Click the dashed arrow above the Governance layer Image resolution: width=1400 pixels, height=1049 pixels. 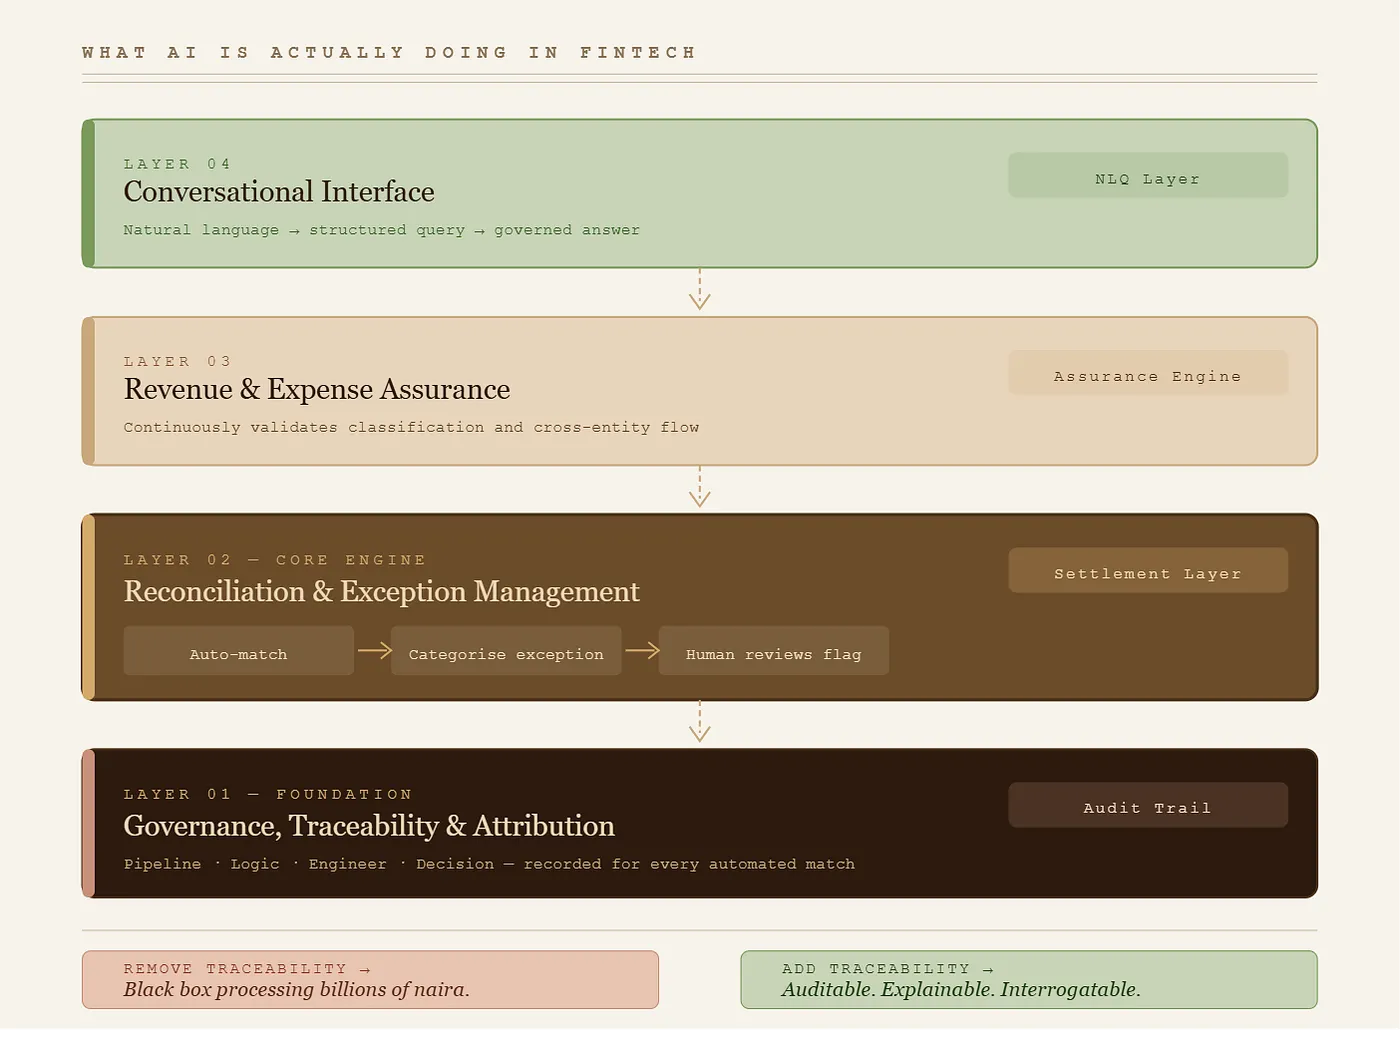(700, 723)
